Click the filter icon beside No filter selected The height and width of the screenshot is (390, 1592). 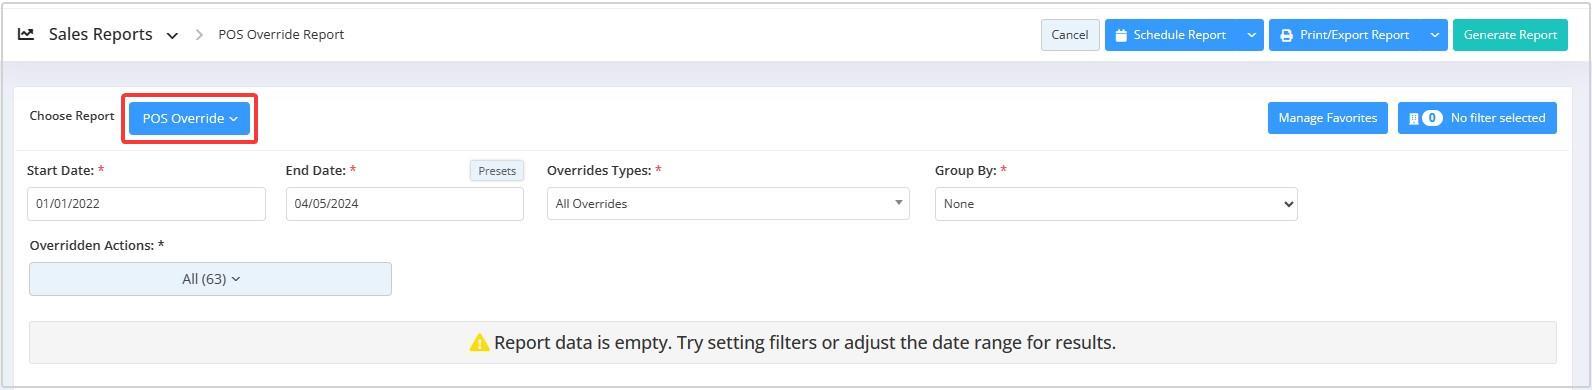1413,118
